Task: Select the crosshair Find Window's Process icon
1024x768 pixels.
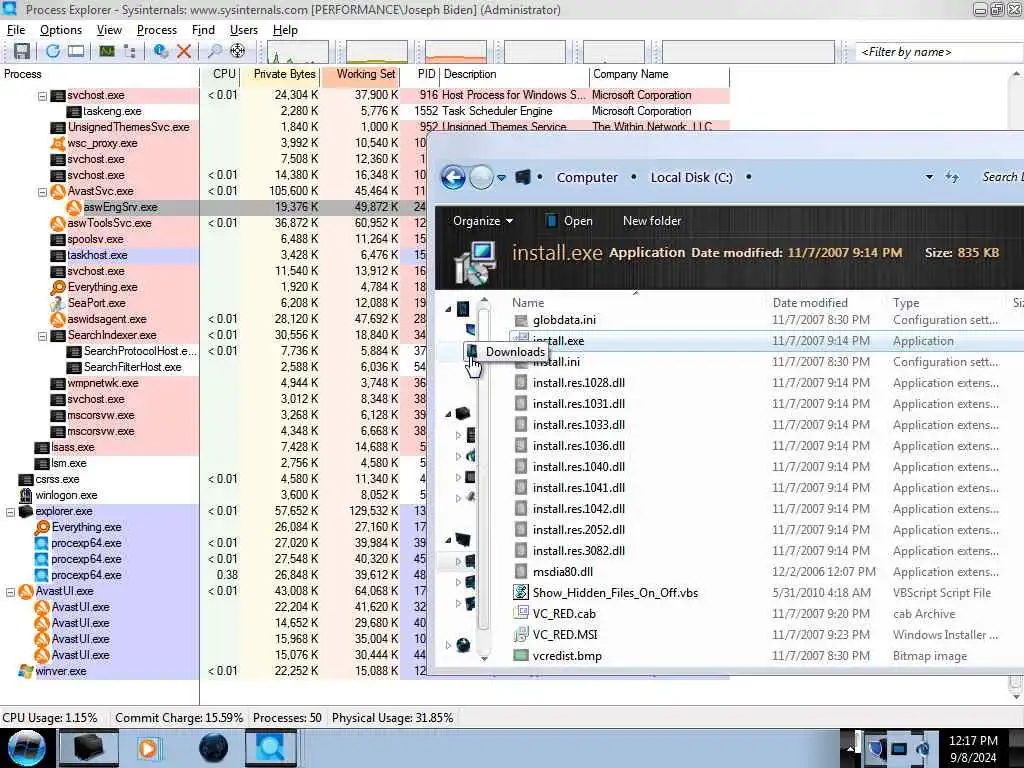Action: tap(238, 51)
